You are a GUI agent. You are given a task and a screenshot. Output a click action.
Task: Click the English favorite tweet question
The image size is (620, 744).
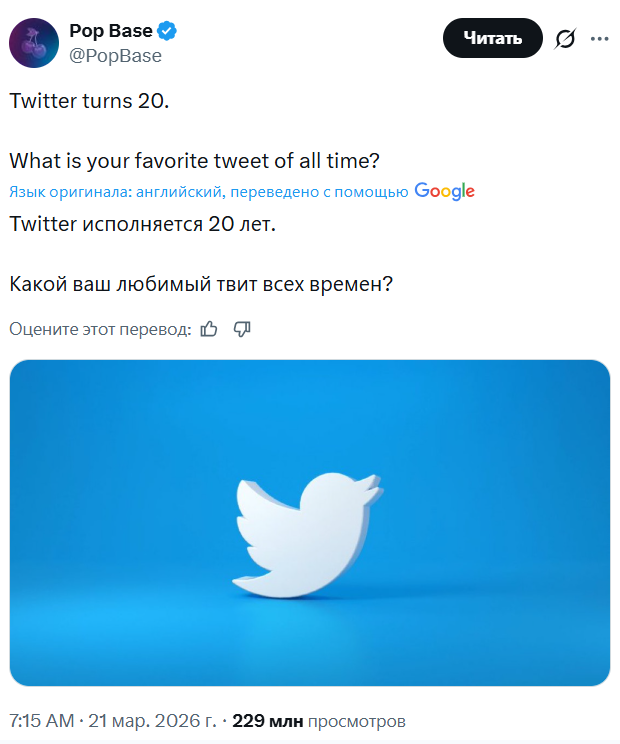194,160
